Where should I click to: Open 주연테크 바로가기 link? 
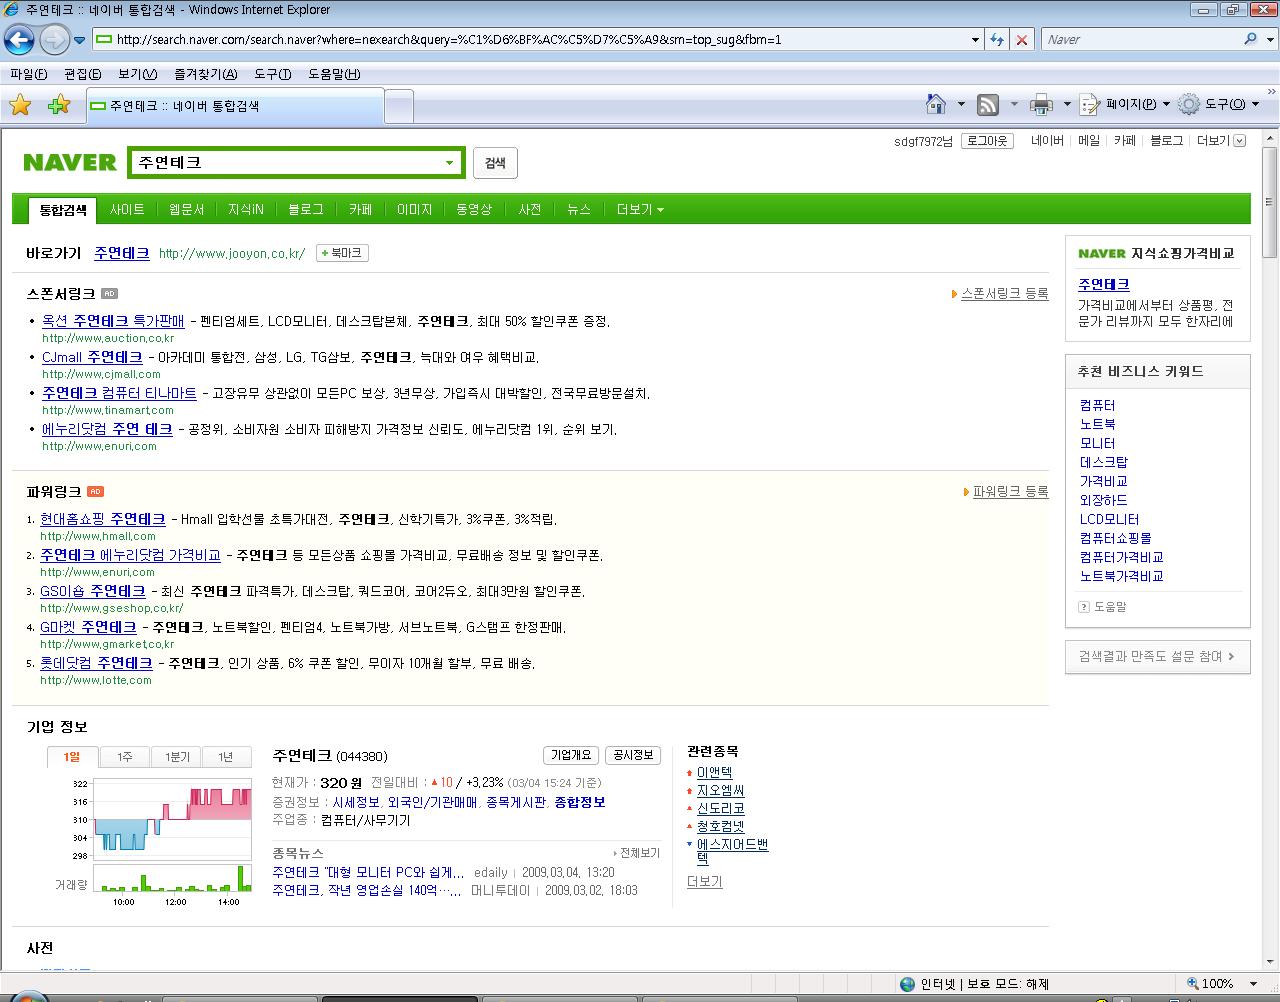122,253
